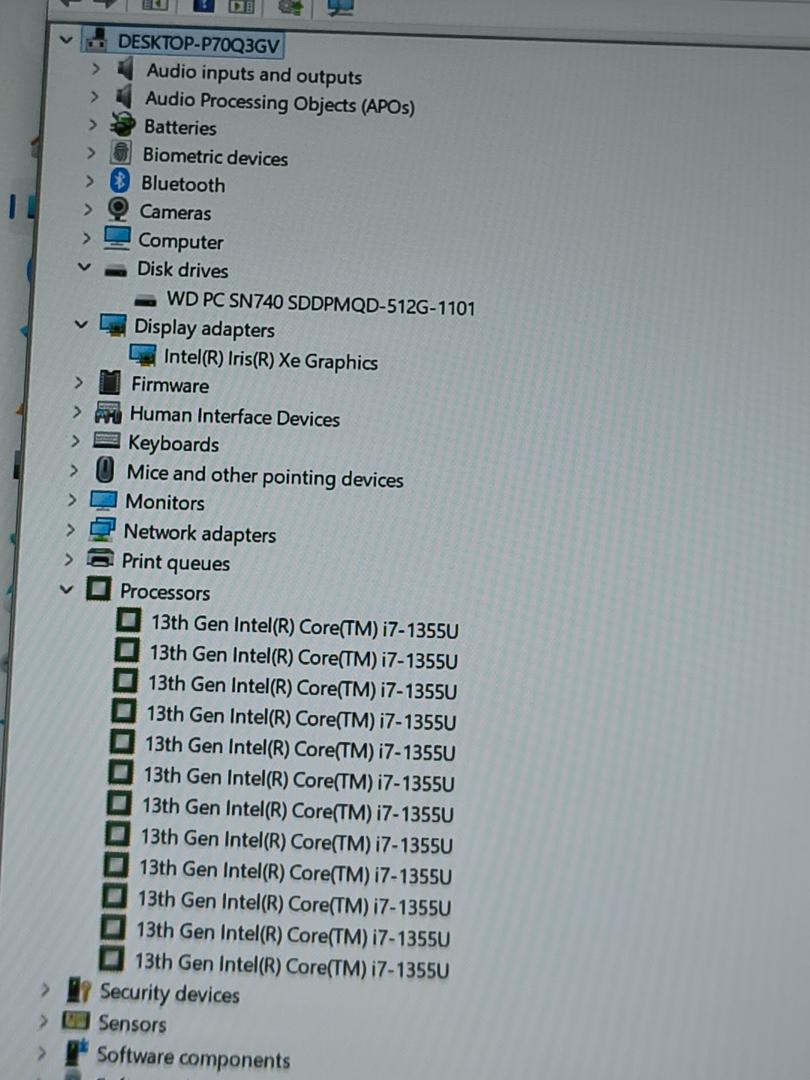This screenshot has width=810, height=1080.
Task: Expand the Keyboards category arrow
Action: coord(76,441)
